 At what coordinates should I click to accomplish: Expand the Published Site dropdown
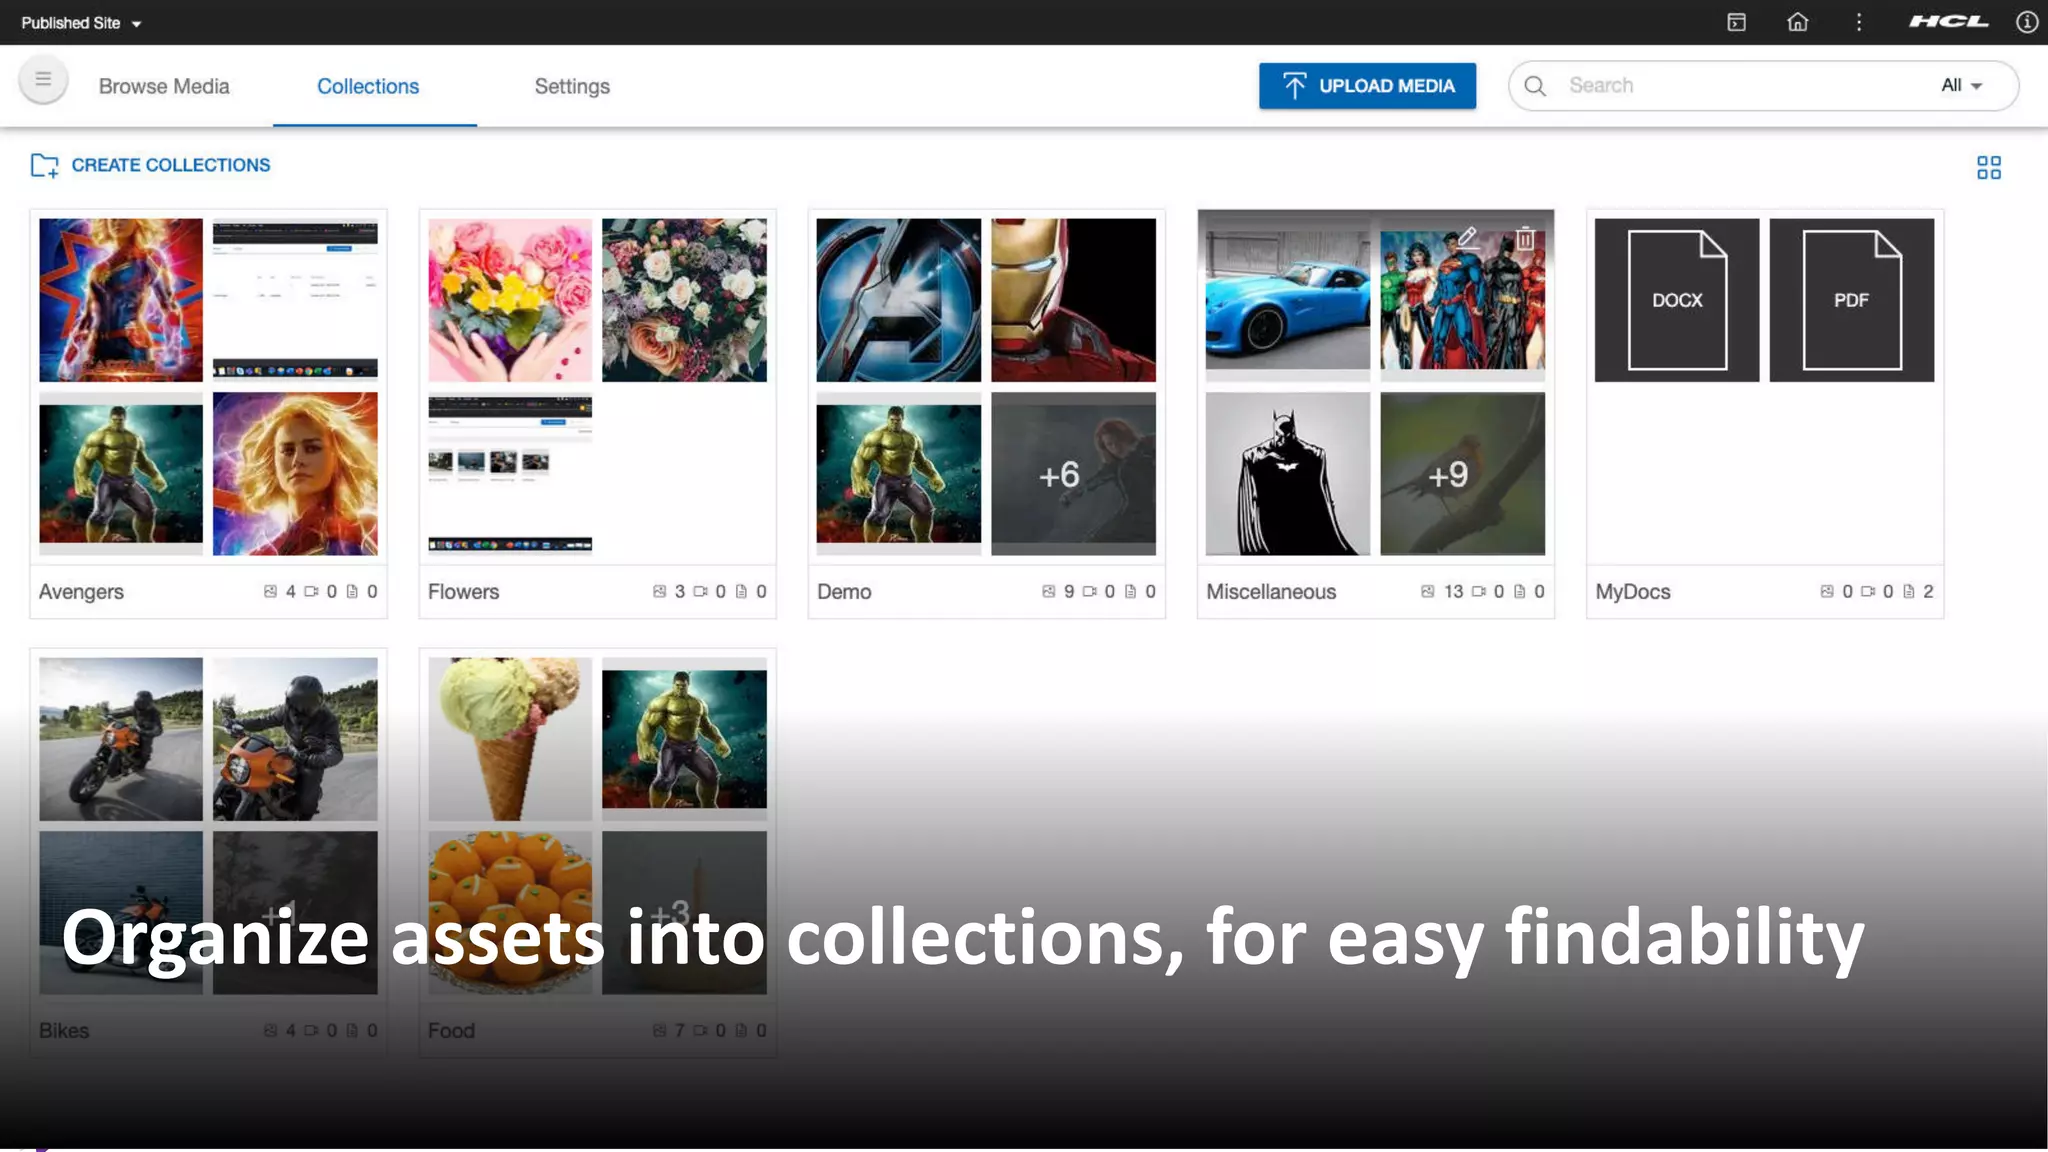point(81,23)
